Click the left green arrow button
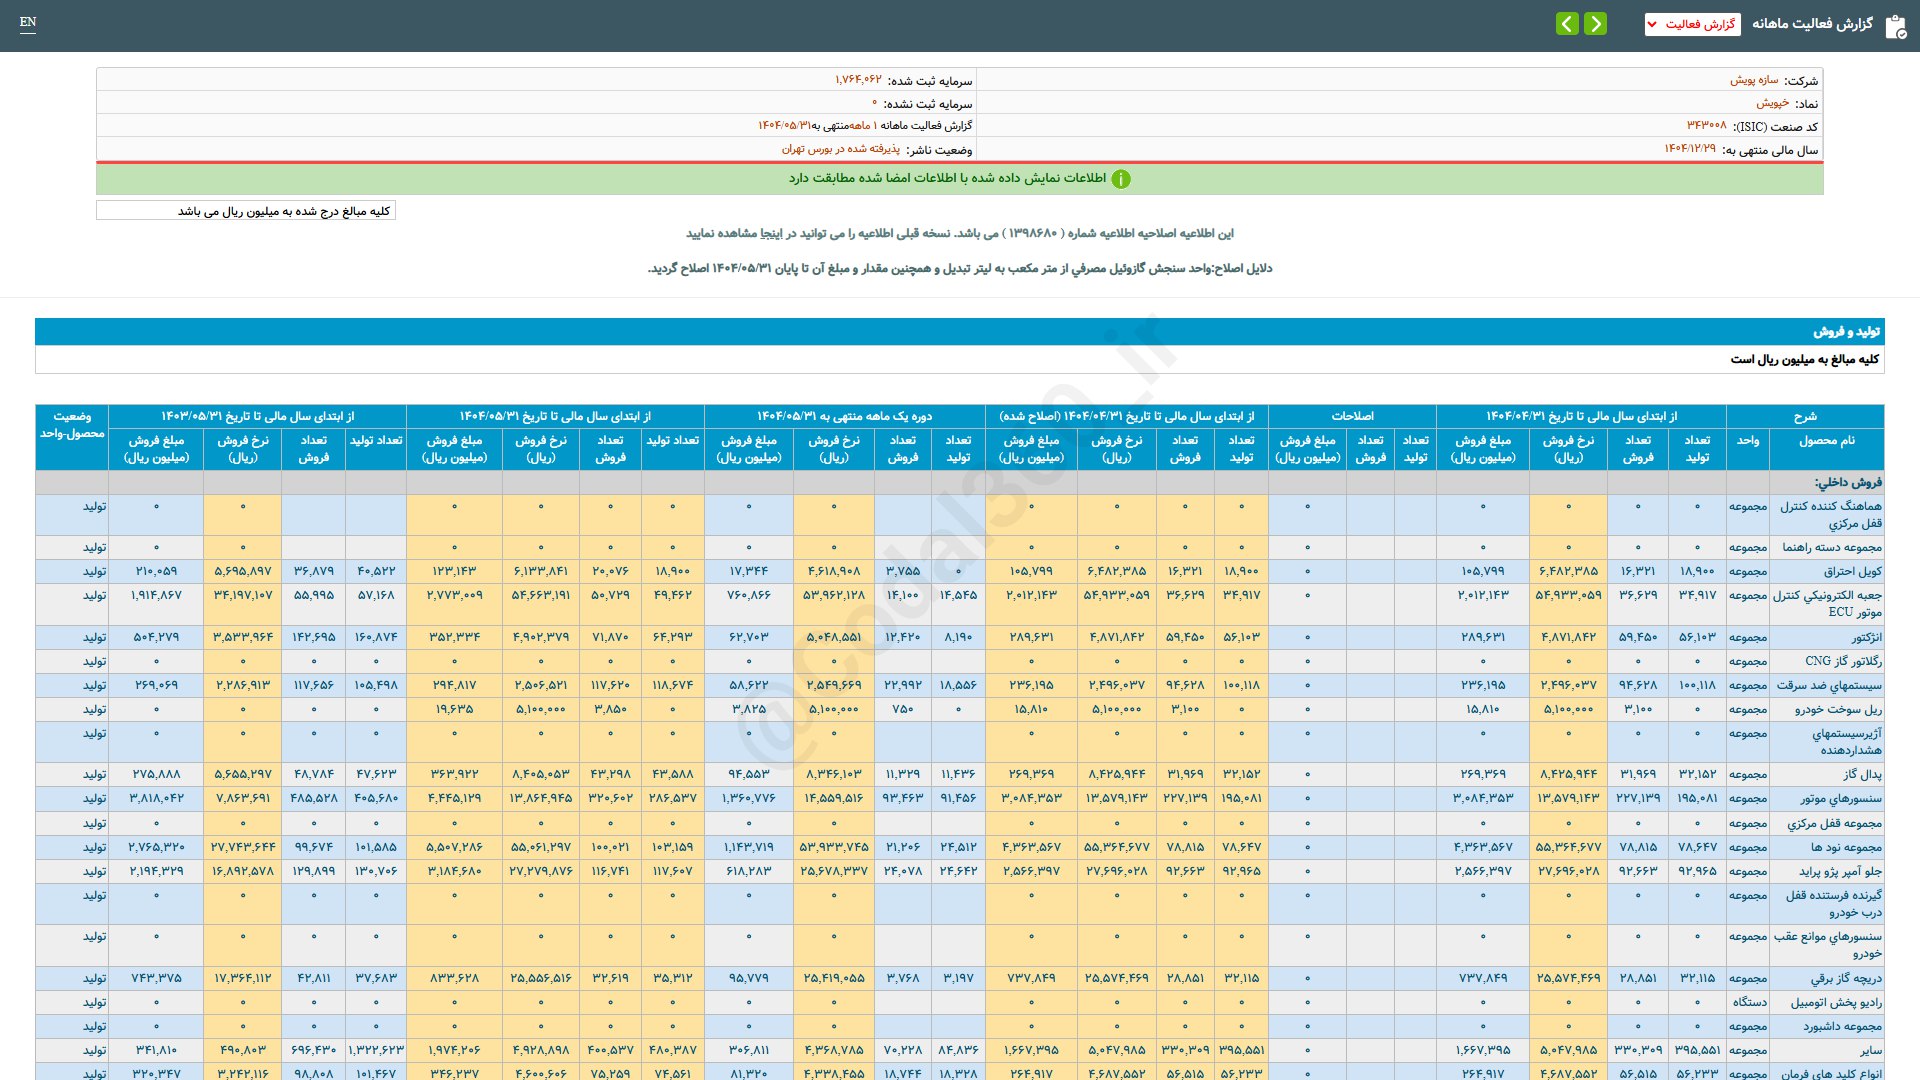 pyautogui.click(x=1567, y=23)
